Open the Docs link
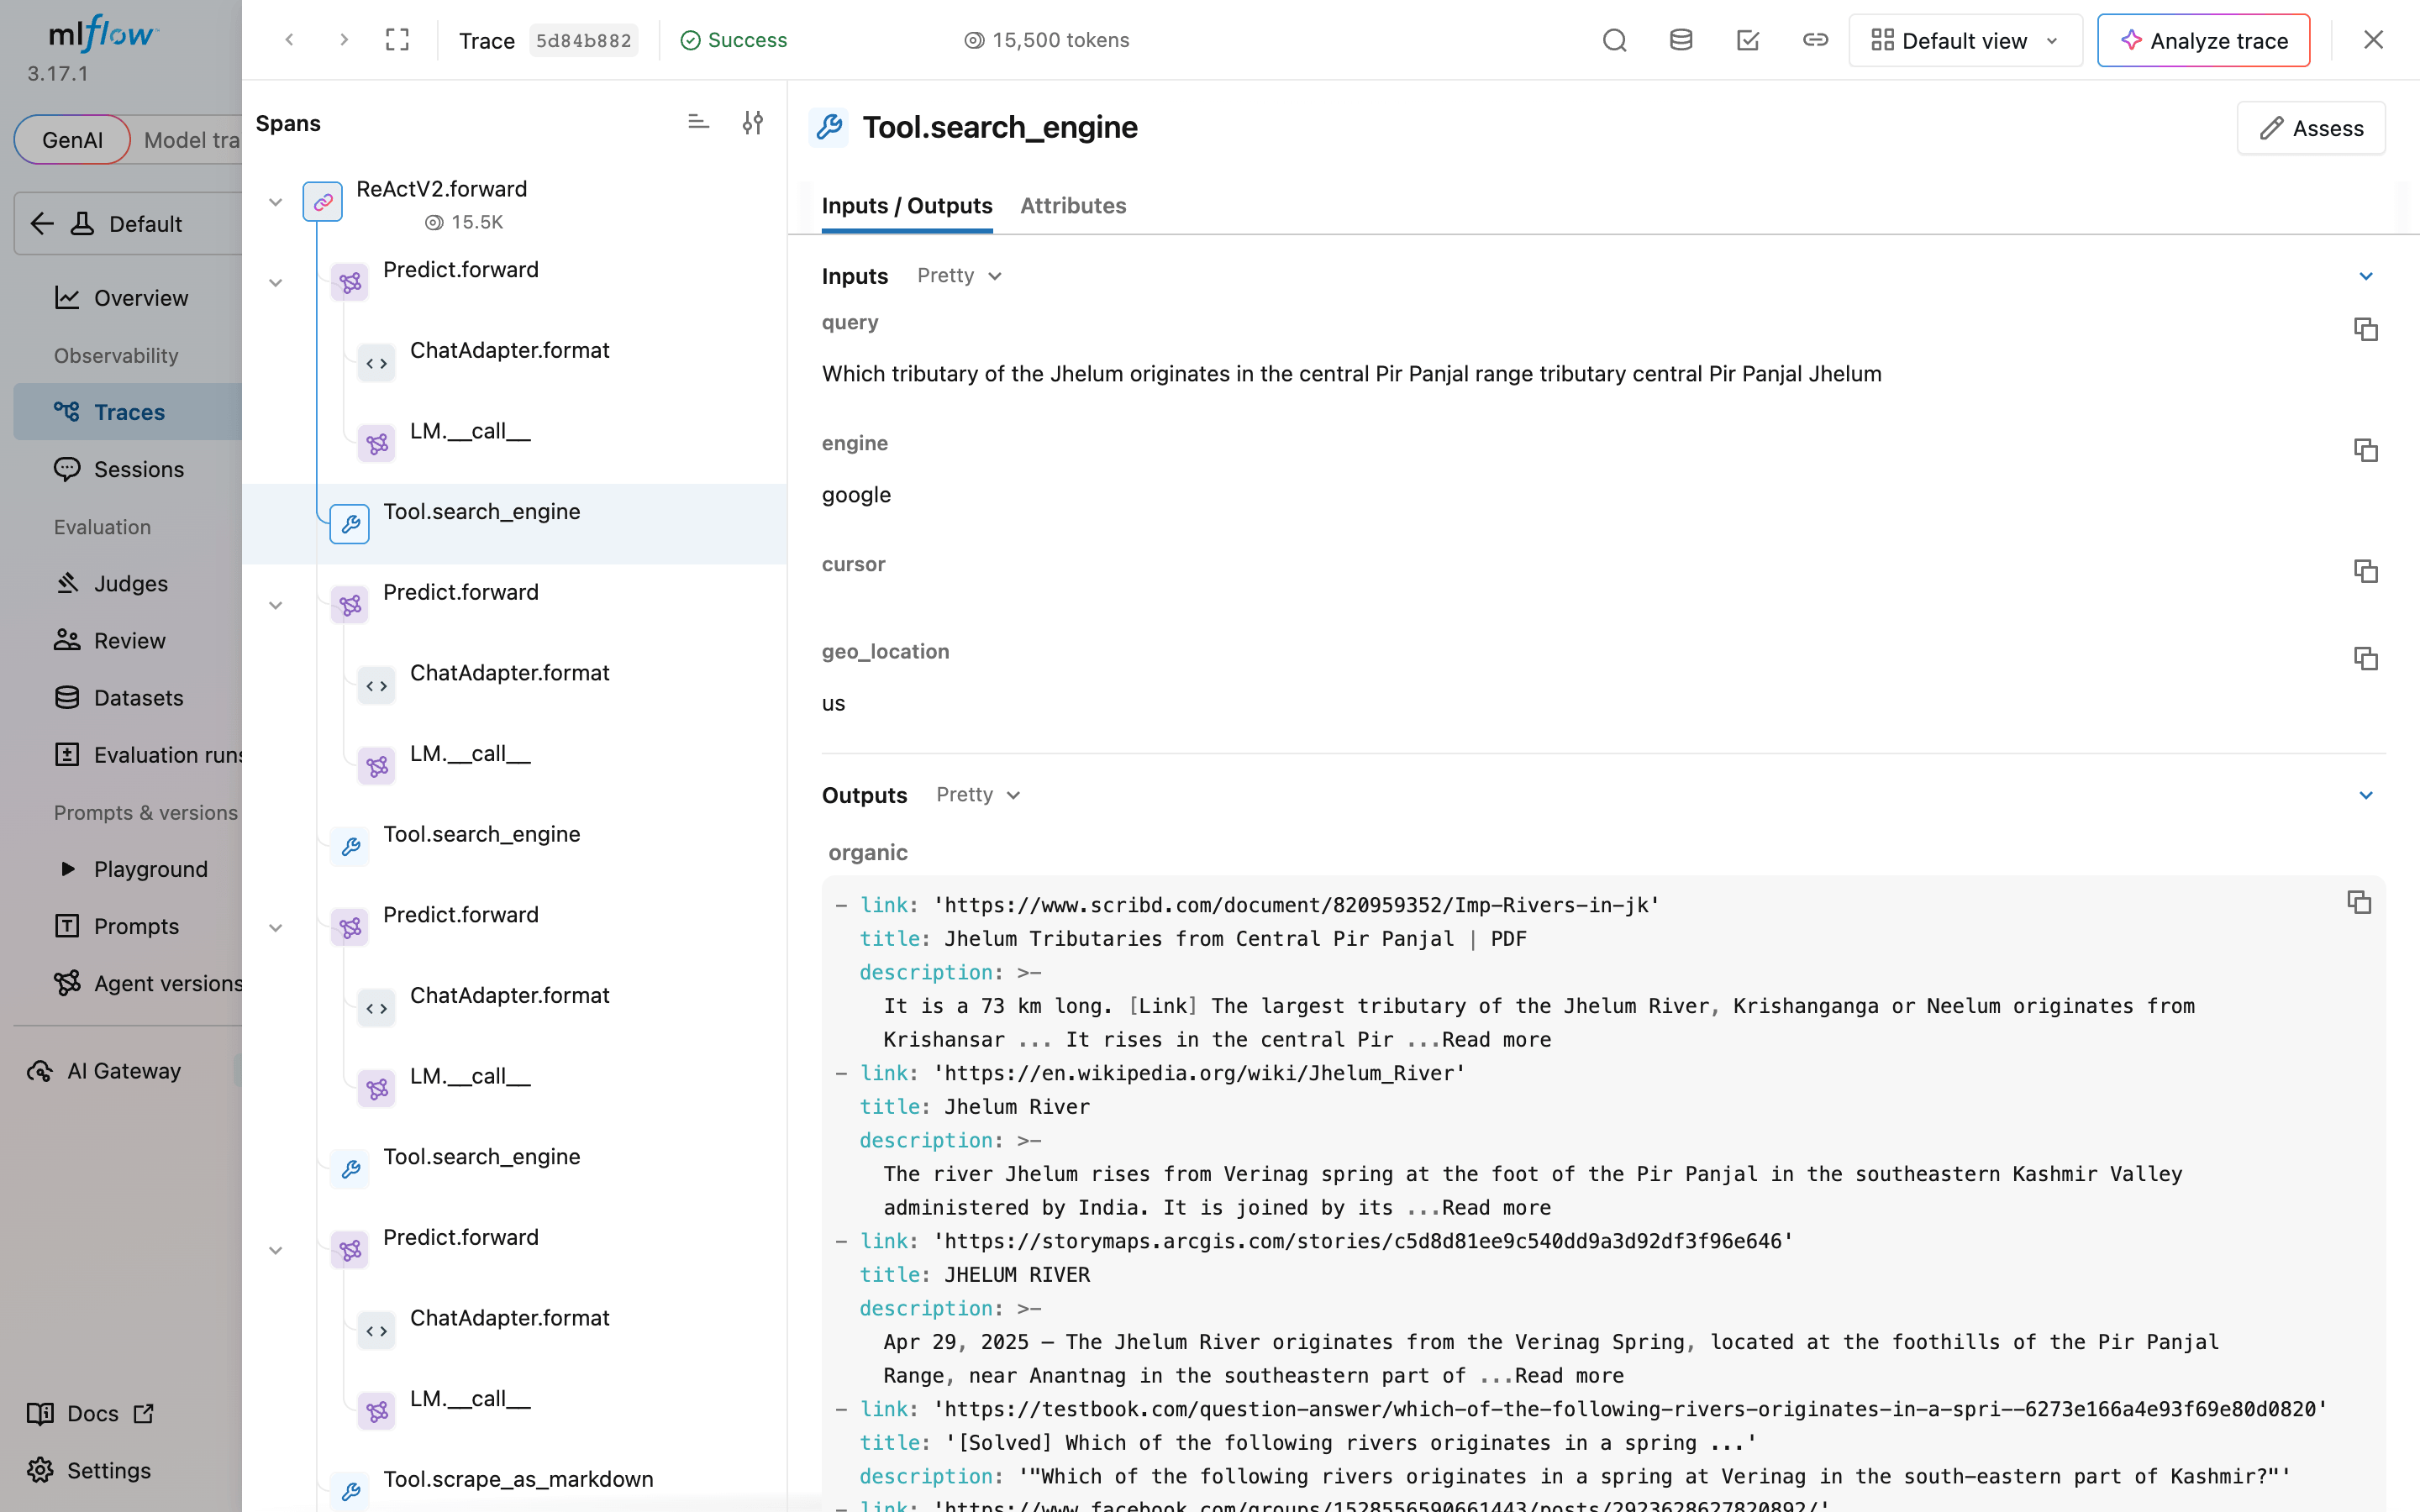This screenshot has width=2420, height=1512. click(x=90, y=1413)
